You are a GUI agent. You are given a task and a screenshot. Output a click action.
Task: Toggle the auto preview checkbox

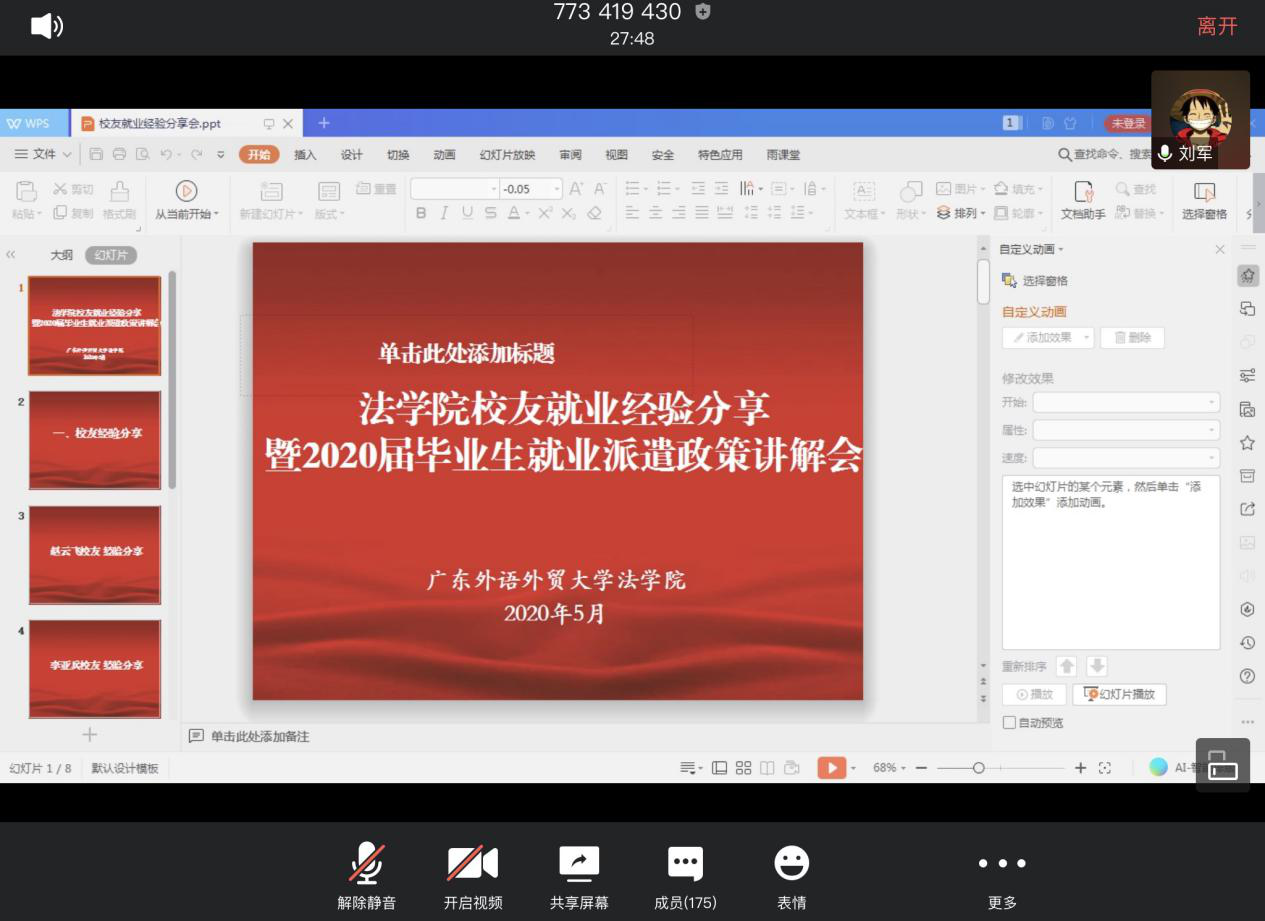1009,723
